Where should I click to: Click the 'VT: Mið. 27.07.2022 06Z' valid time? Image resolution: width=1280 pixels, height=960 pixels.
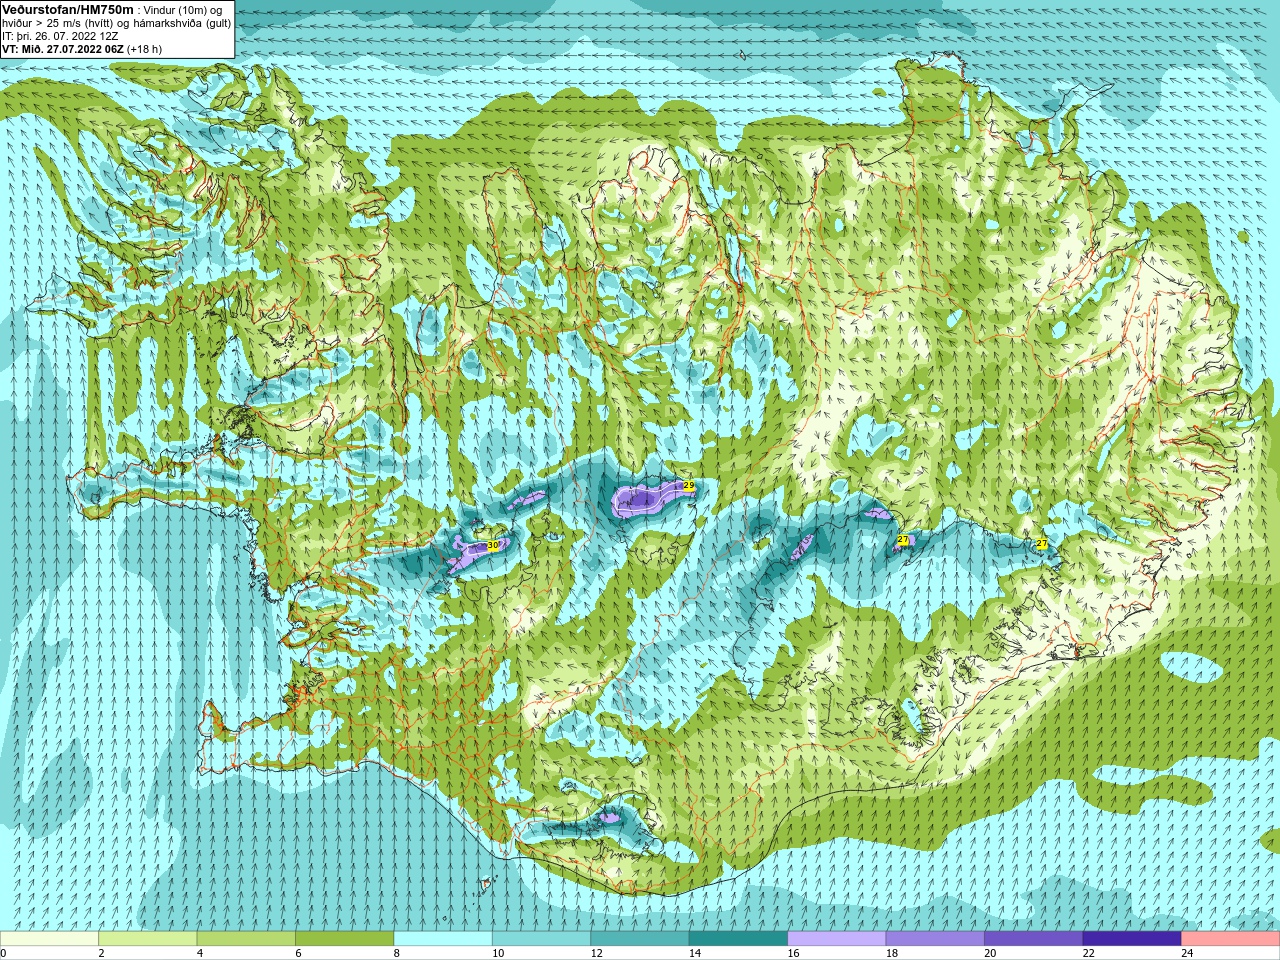[x=63, y=49]
